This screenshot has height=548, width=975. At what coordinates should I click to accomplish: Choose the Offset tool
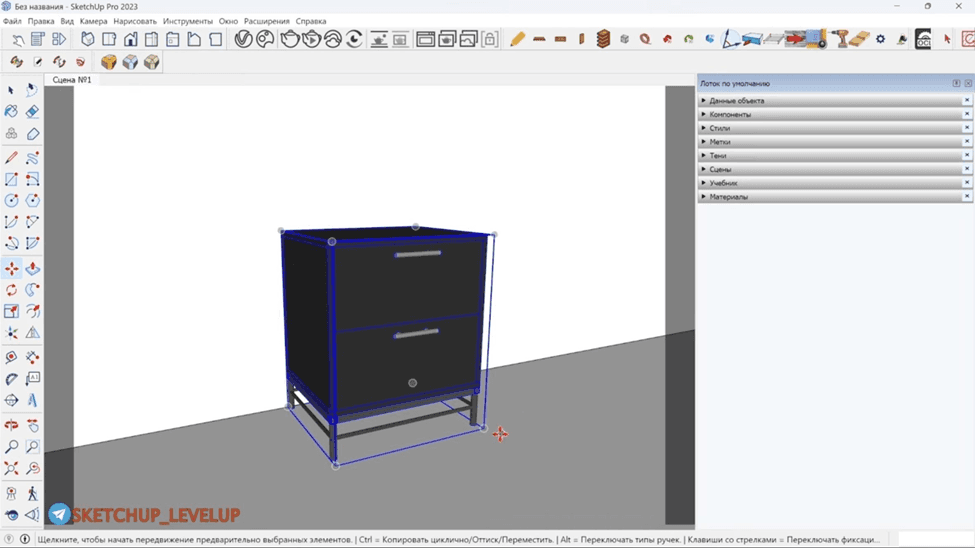coord(32,311)
